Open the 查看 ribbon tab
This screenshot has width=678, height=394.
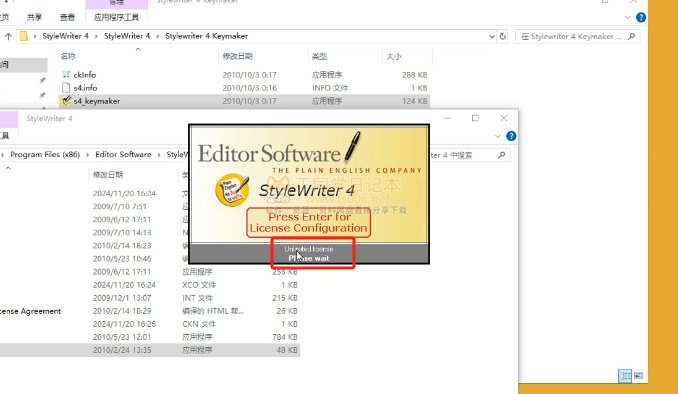[x=67, y=17]
